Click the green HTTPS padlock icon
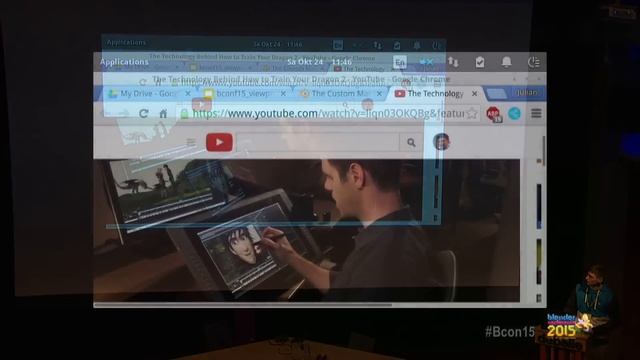This screenshot has width=640, height=360. pos(184,113)
